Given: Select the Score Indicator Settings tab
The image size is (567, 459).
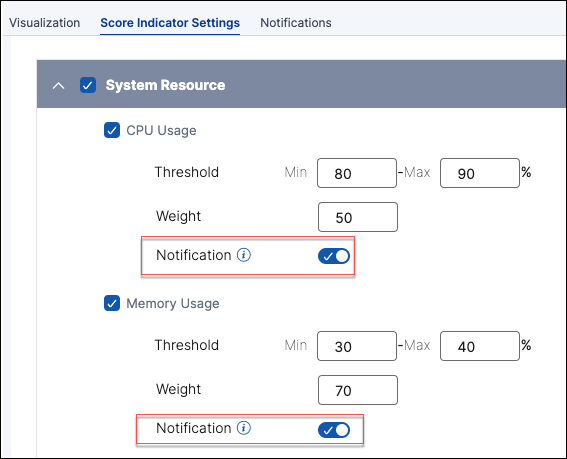Looking at the screenshot, I should point(170,23).
